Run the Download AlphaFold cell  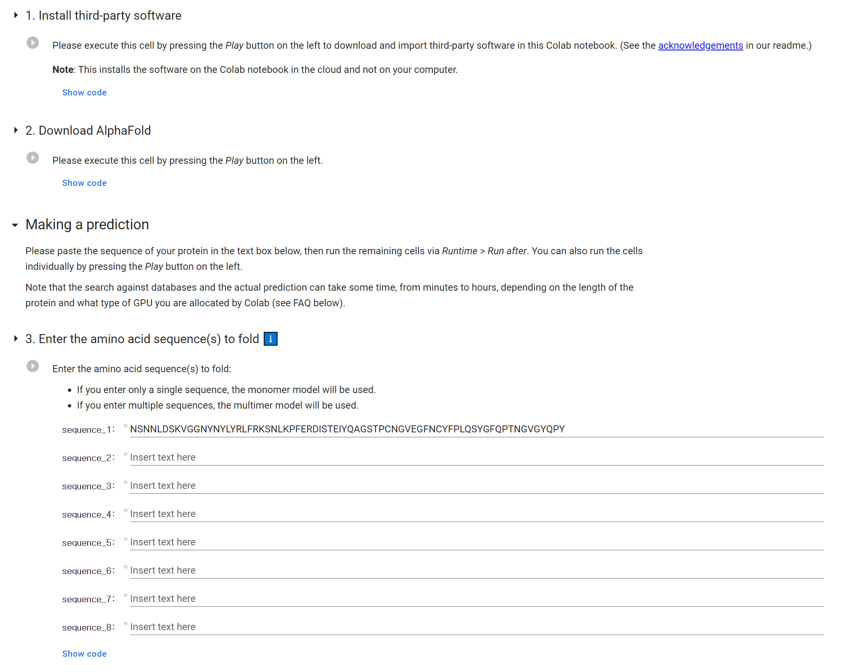coord(33,158)
